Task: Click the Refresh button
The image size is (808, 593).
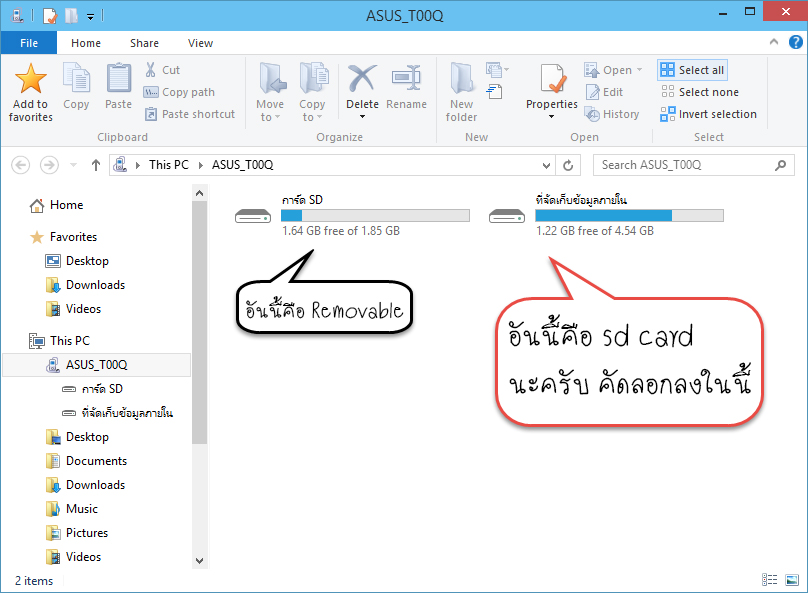Action: click(568, 165)
